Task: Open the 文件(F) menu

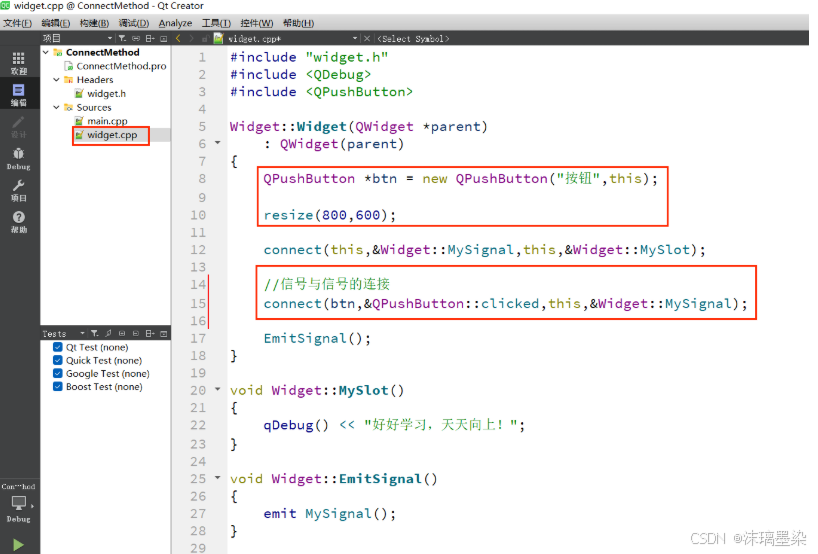Action: [17, 23]
